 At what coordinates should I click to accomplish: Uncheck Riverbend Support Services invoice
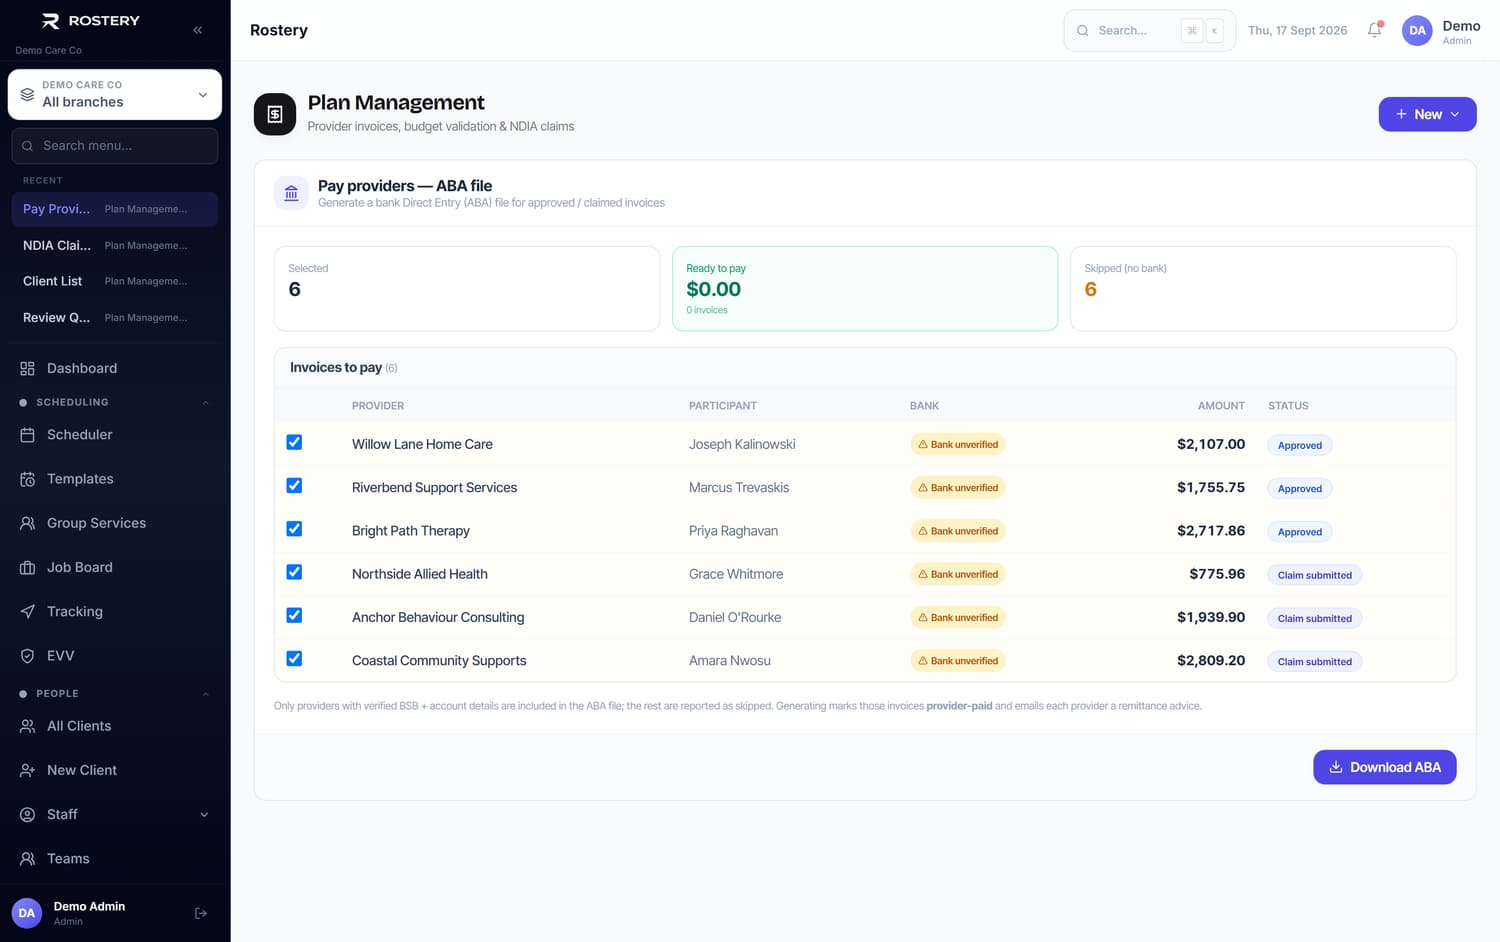(x=294, y=485)
